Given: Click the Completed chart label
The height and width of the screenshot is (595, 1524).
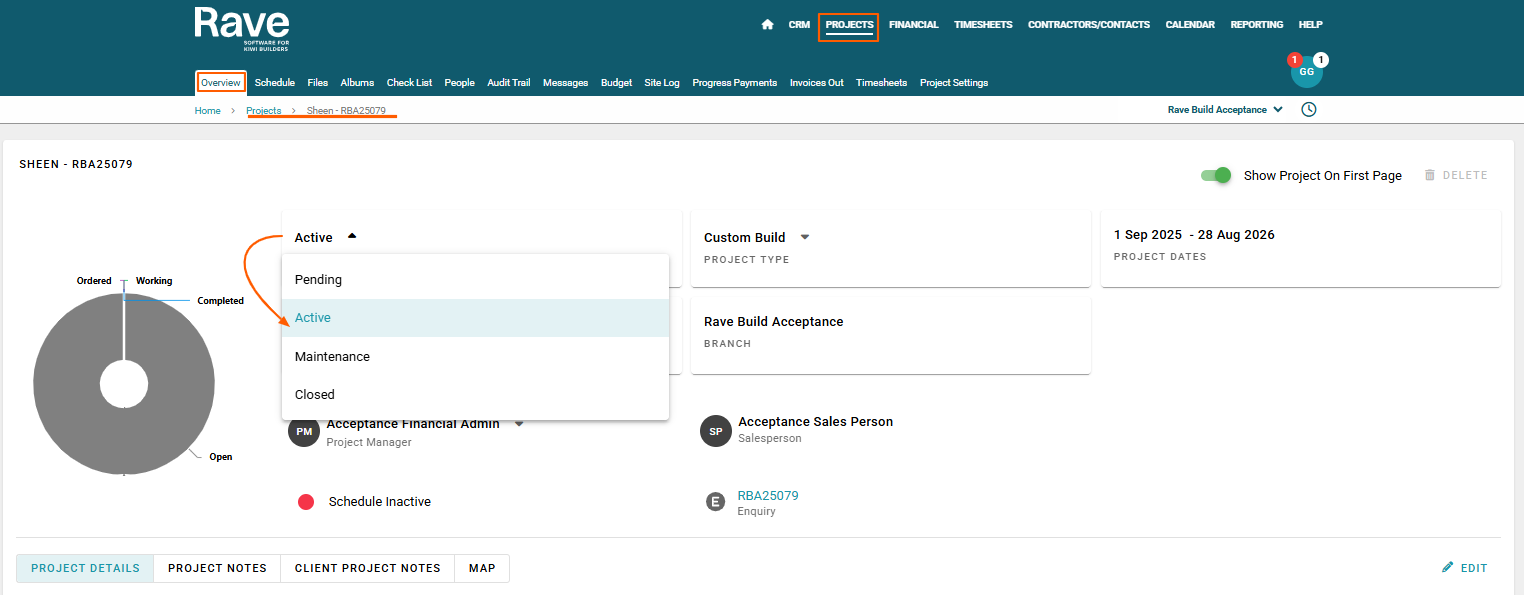Looking at the screenshot, I should coord(220,301).
